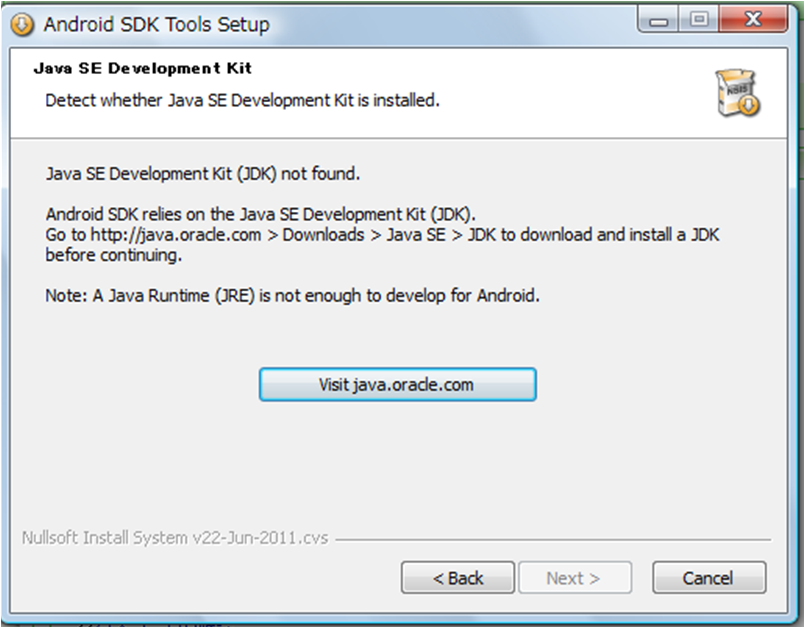Minimize the Android SDK Tools Setup window
The height and width of the screenshot is (628, 805).
point(659,20)
